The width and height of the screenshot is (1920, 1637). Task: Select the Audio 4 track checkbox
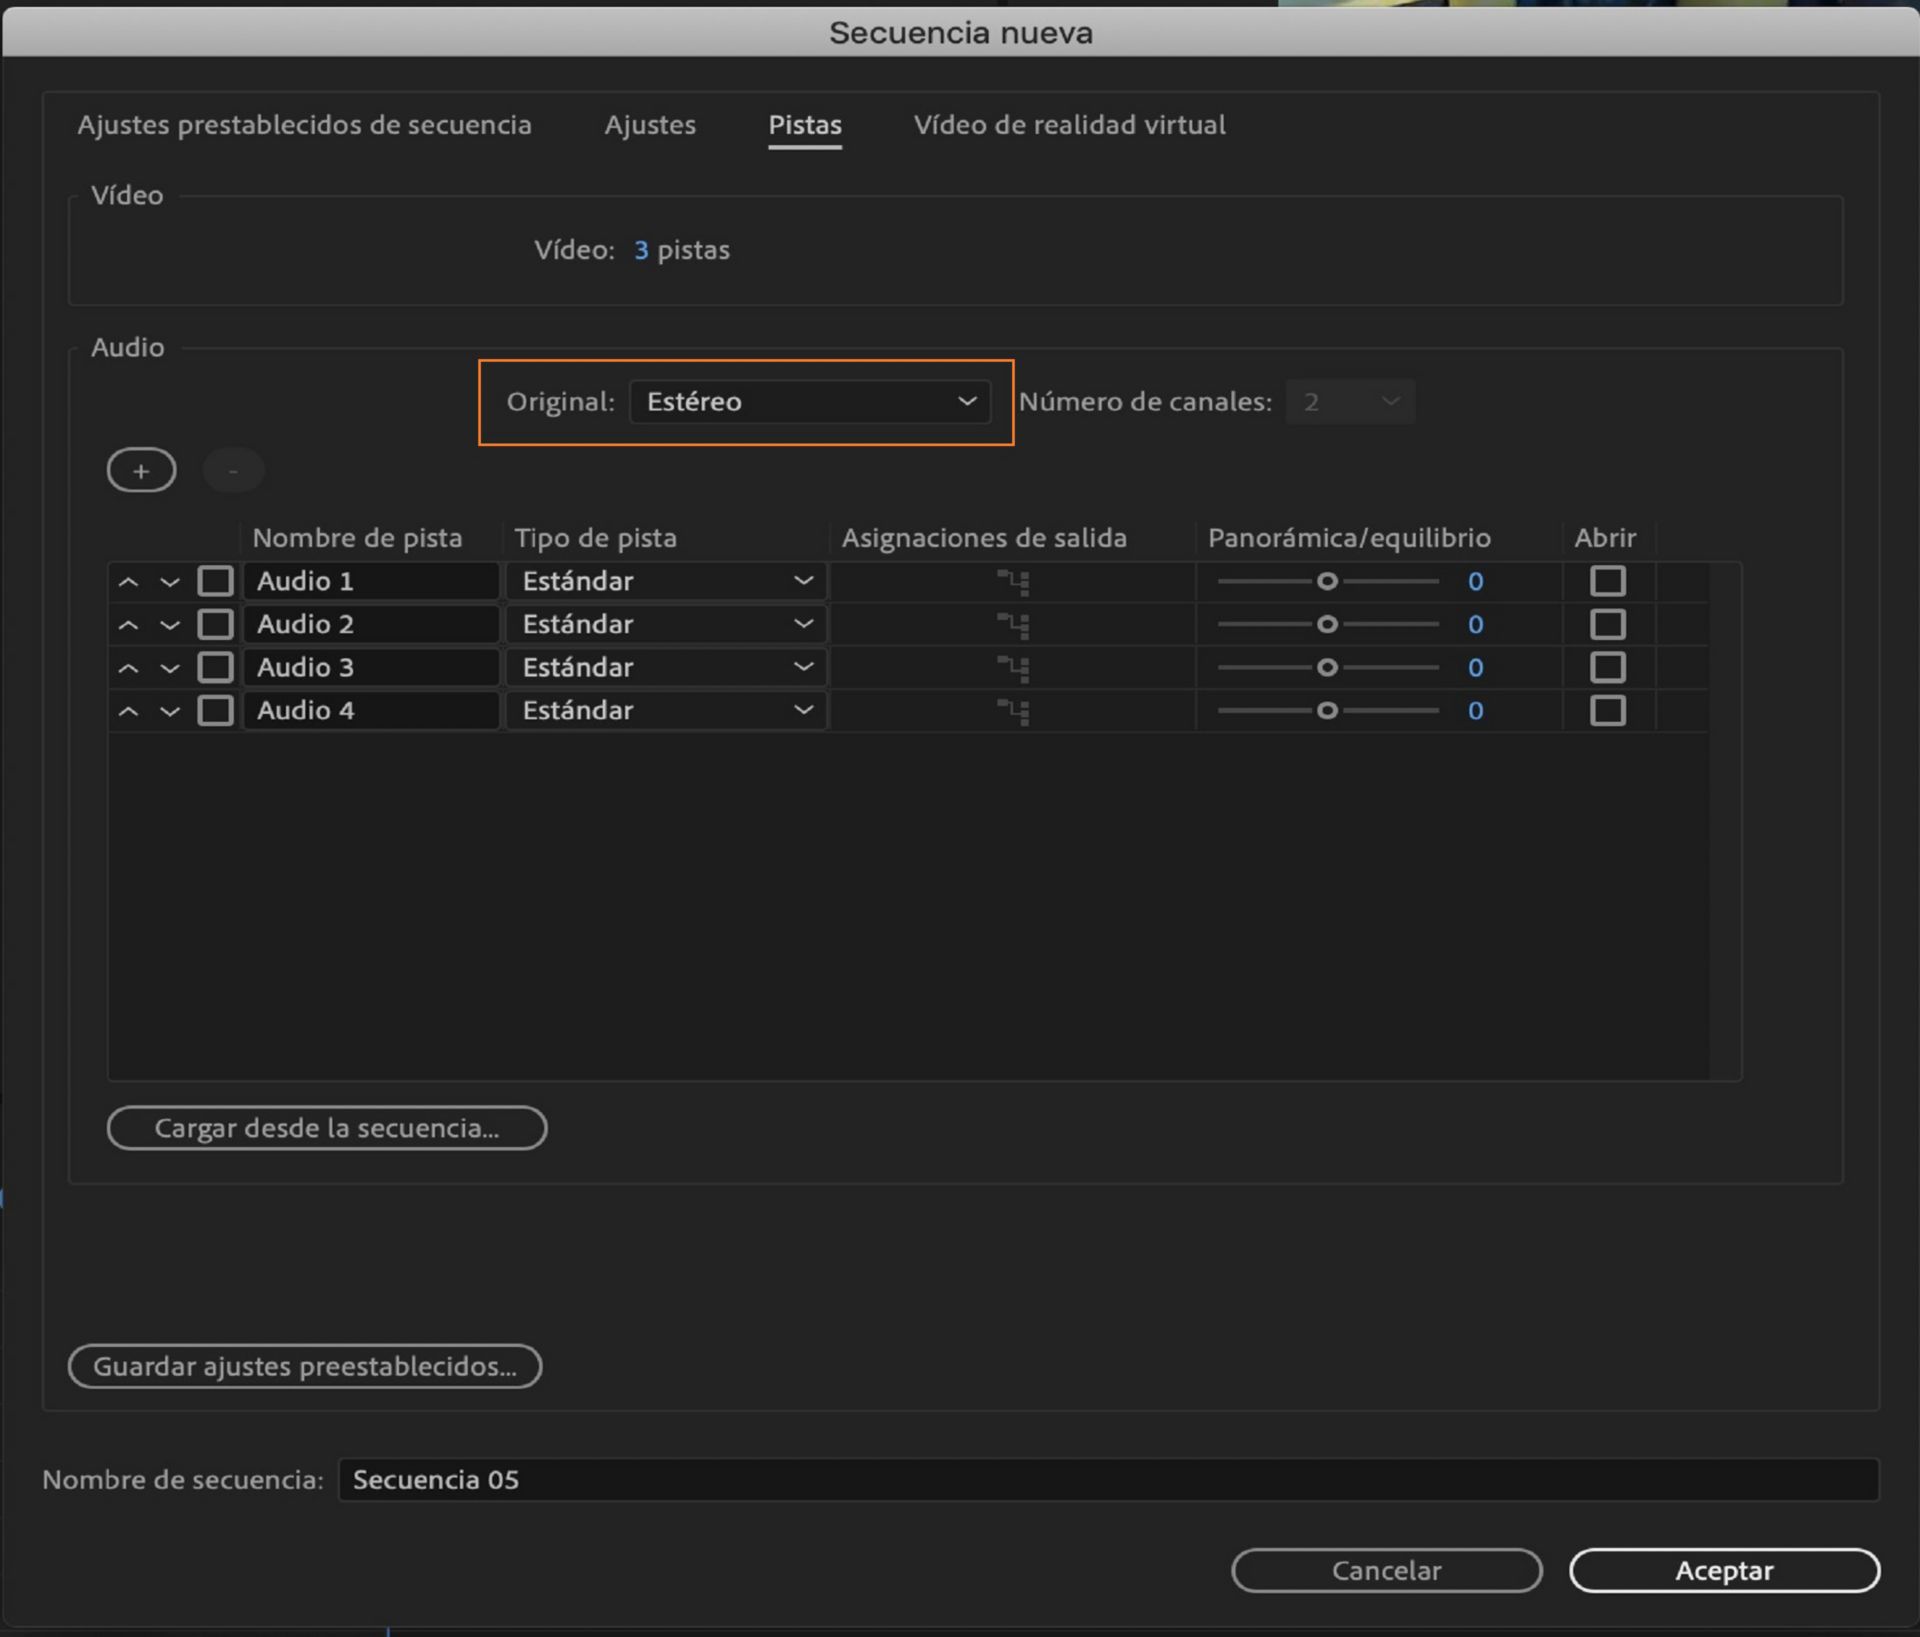tap(215, 710)
